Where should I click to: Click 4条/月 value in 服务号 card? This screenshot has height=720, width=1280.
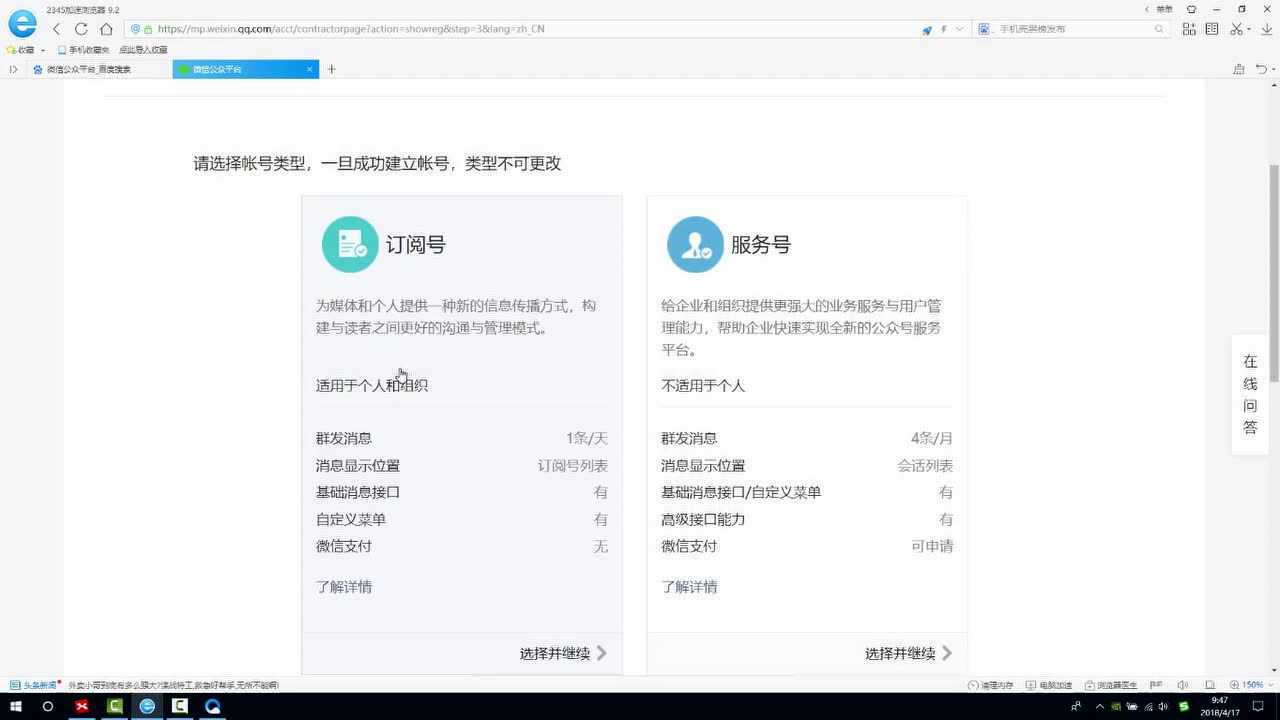932,438
